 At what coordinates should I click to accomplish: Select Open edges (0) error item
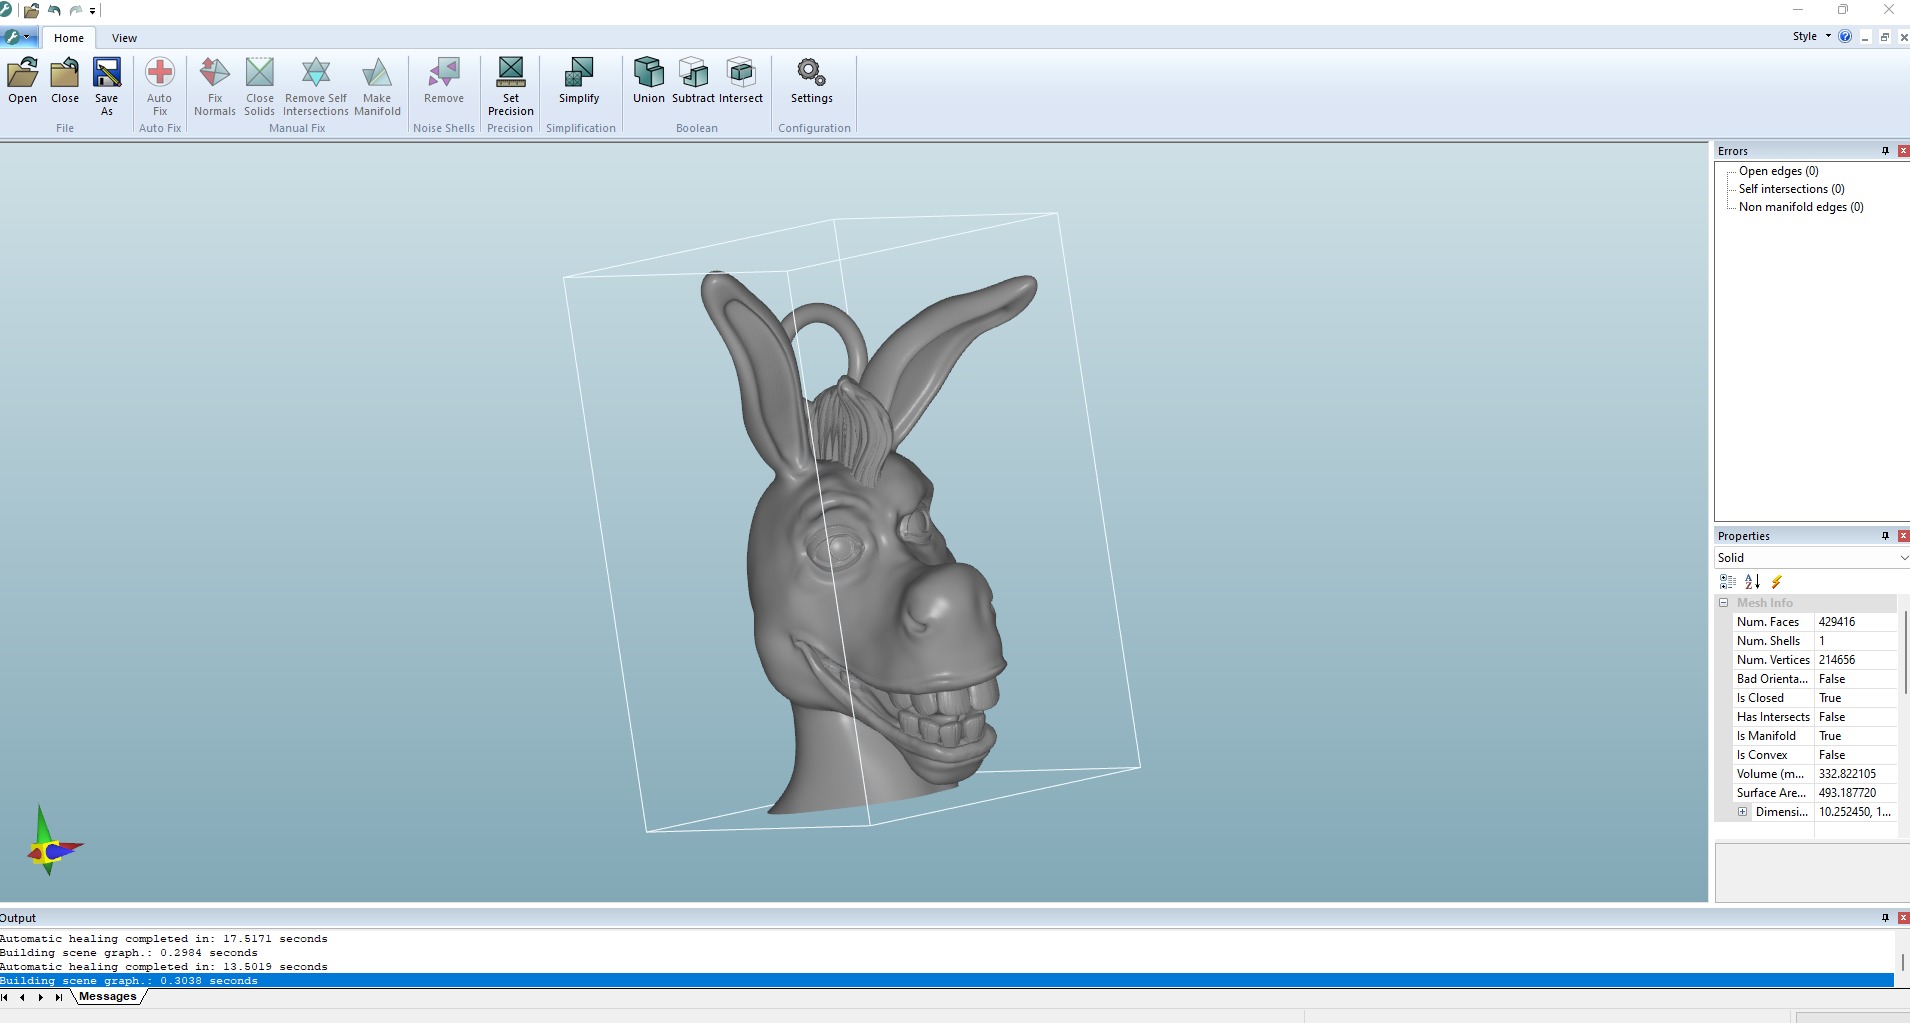click(x=1778, y=171)
